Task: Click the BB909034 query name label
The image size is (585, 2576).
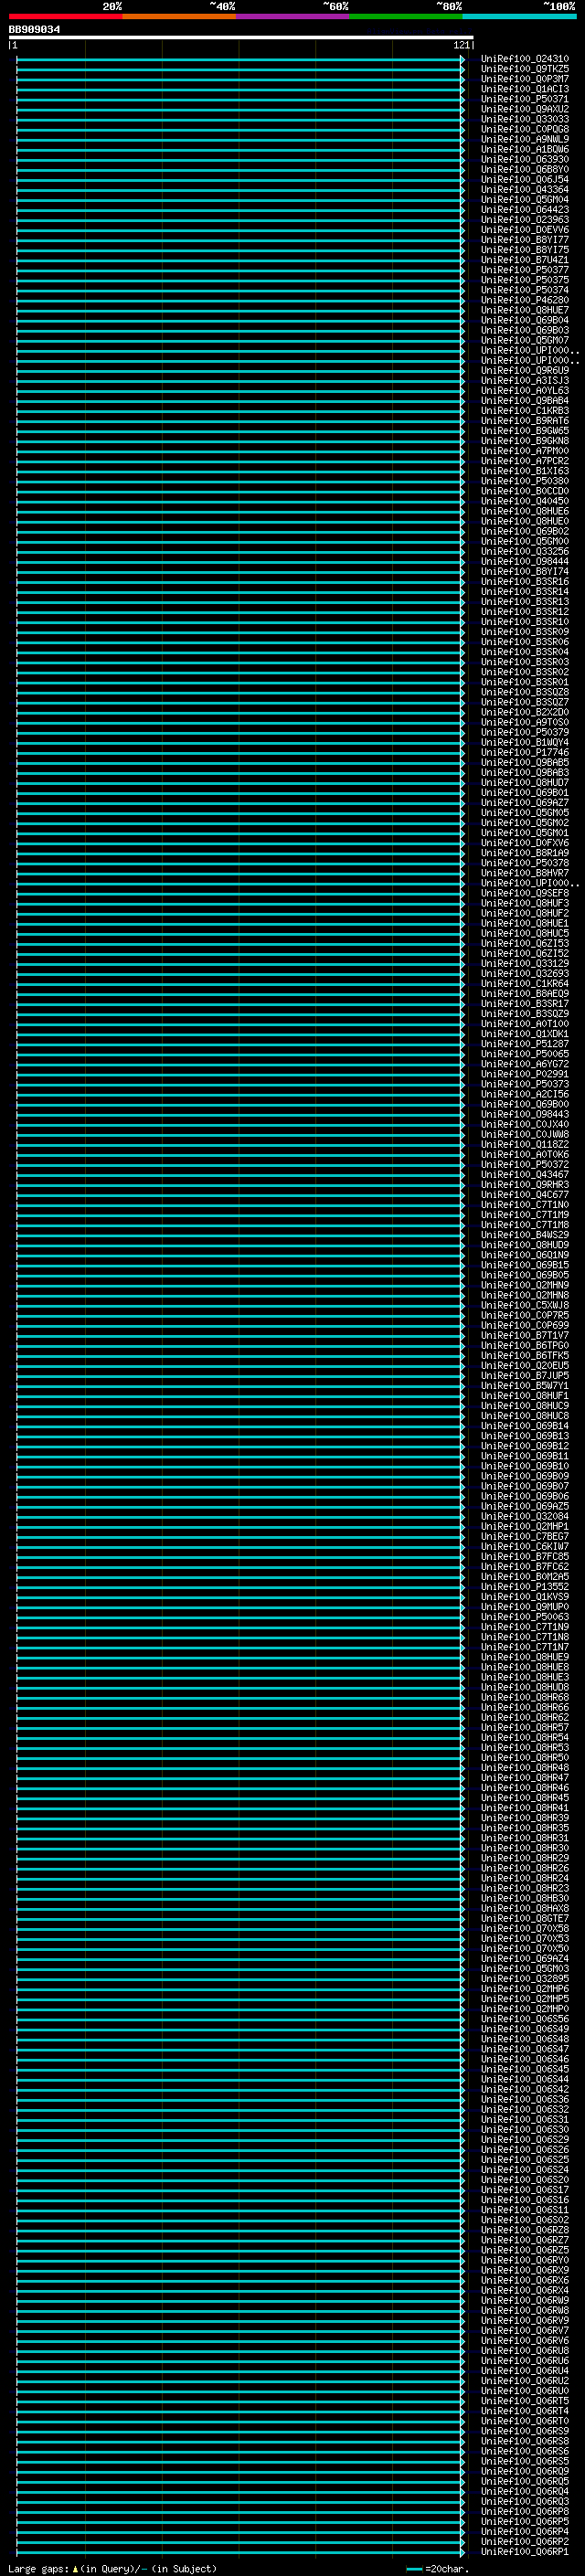Action: point(34,30)
